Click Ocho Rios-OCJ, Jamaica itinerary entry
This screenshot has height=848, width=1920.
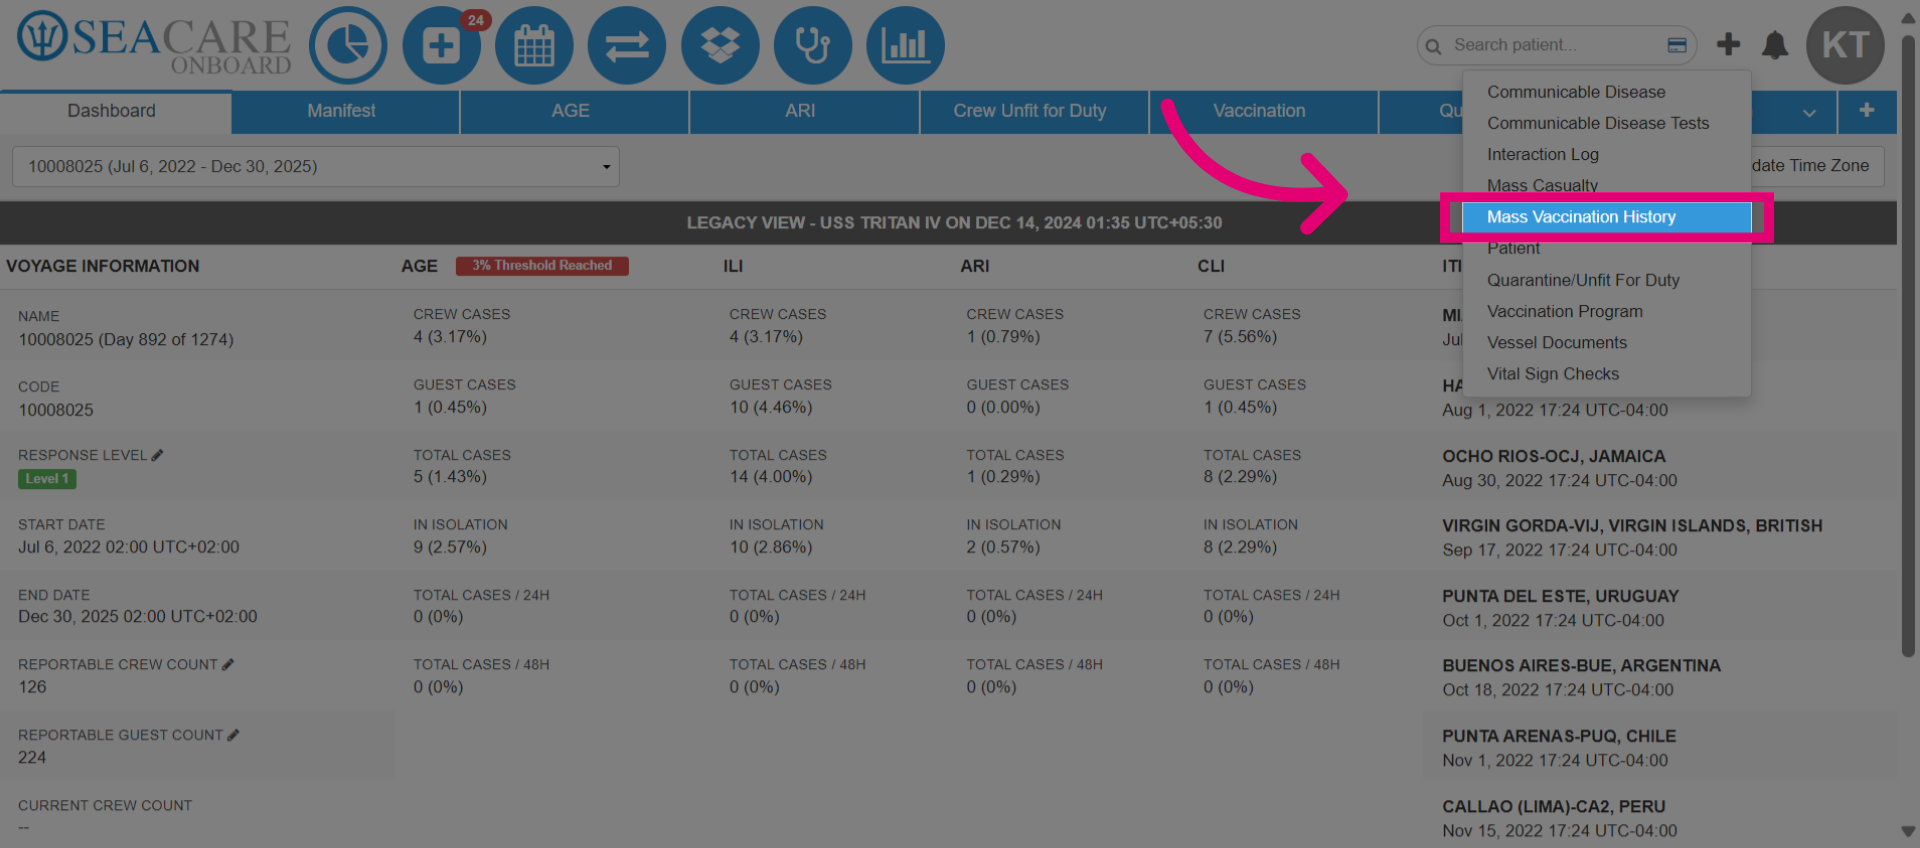tap(1659, 468)
